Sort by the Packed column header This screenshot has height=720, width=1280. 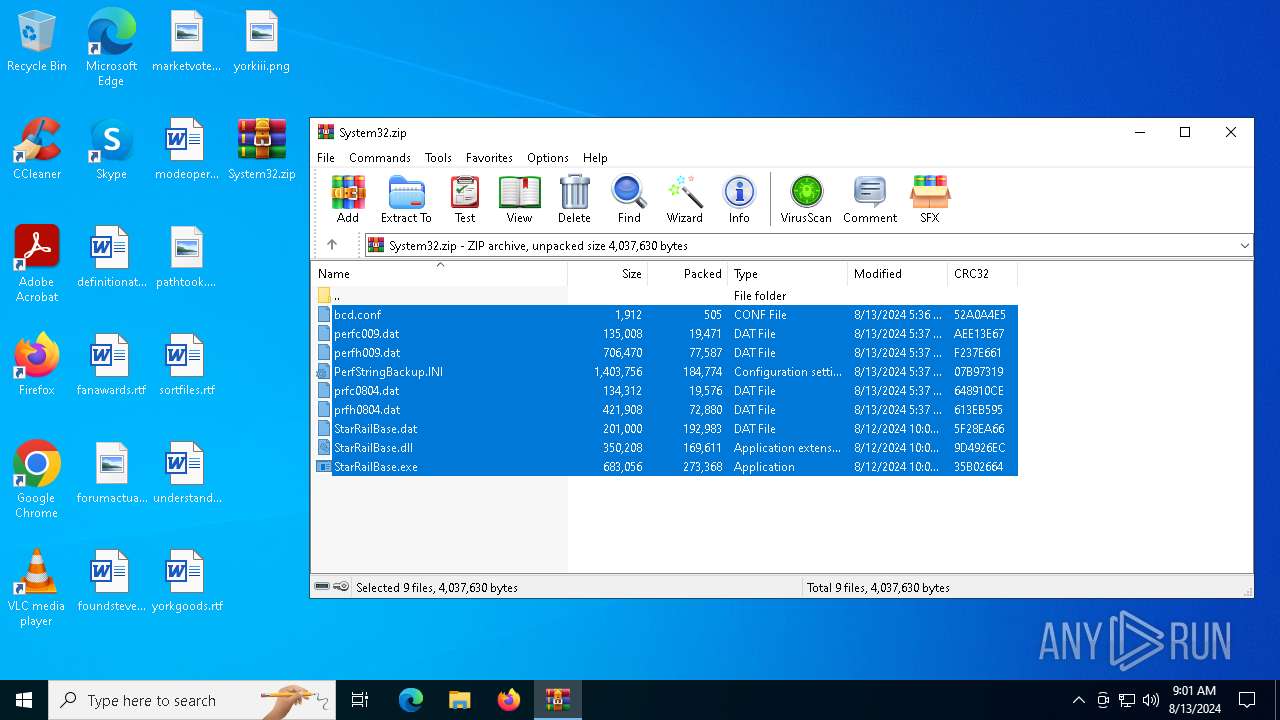point(688,274)
